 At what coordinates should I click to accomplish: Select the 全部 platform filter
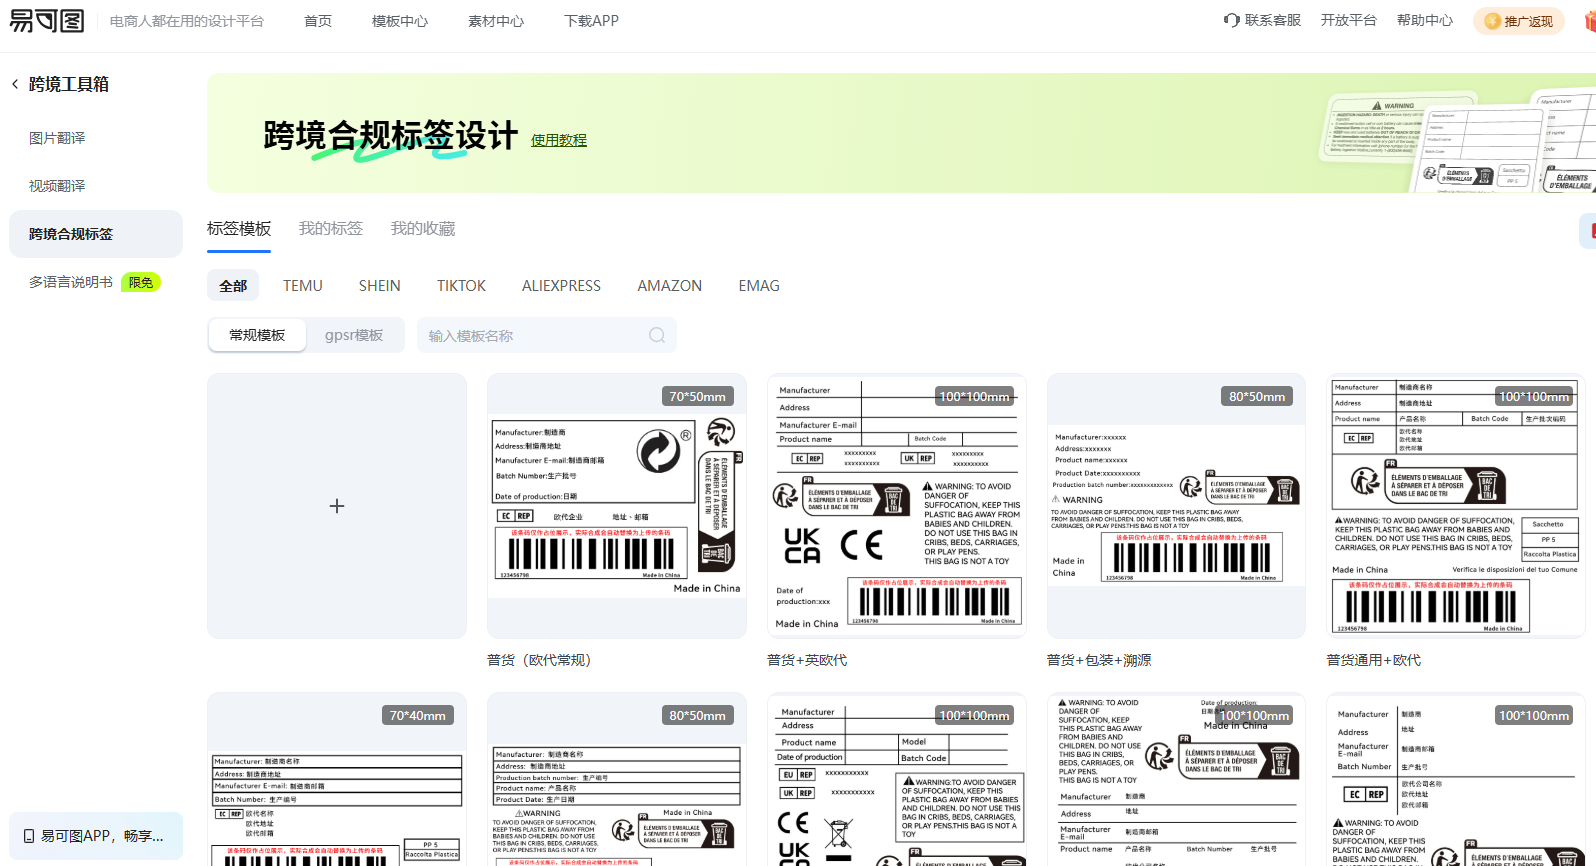click(x=233, y=286)
